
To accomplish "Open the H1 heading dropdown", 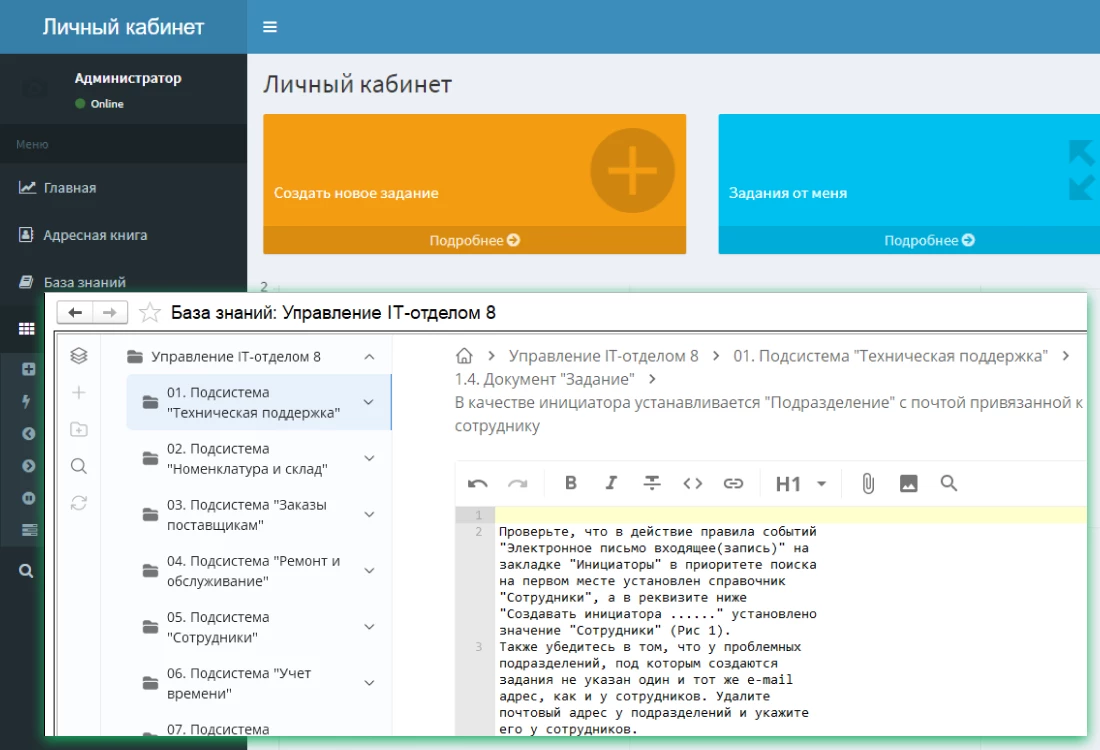I will pos(801,484).
